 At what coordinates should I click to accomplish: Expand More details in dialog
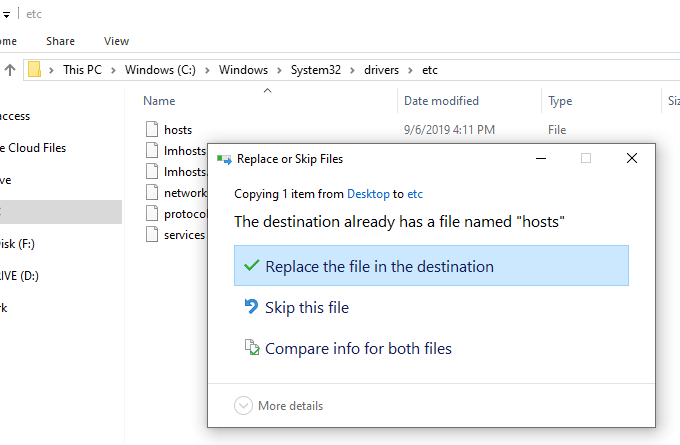243,405
